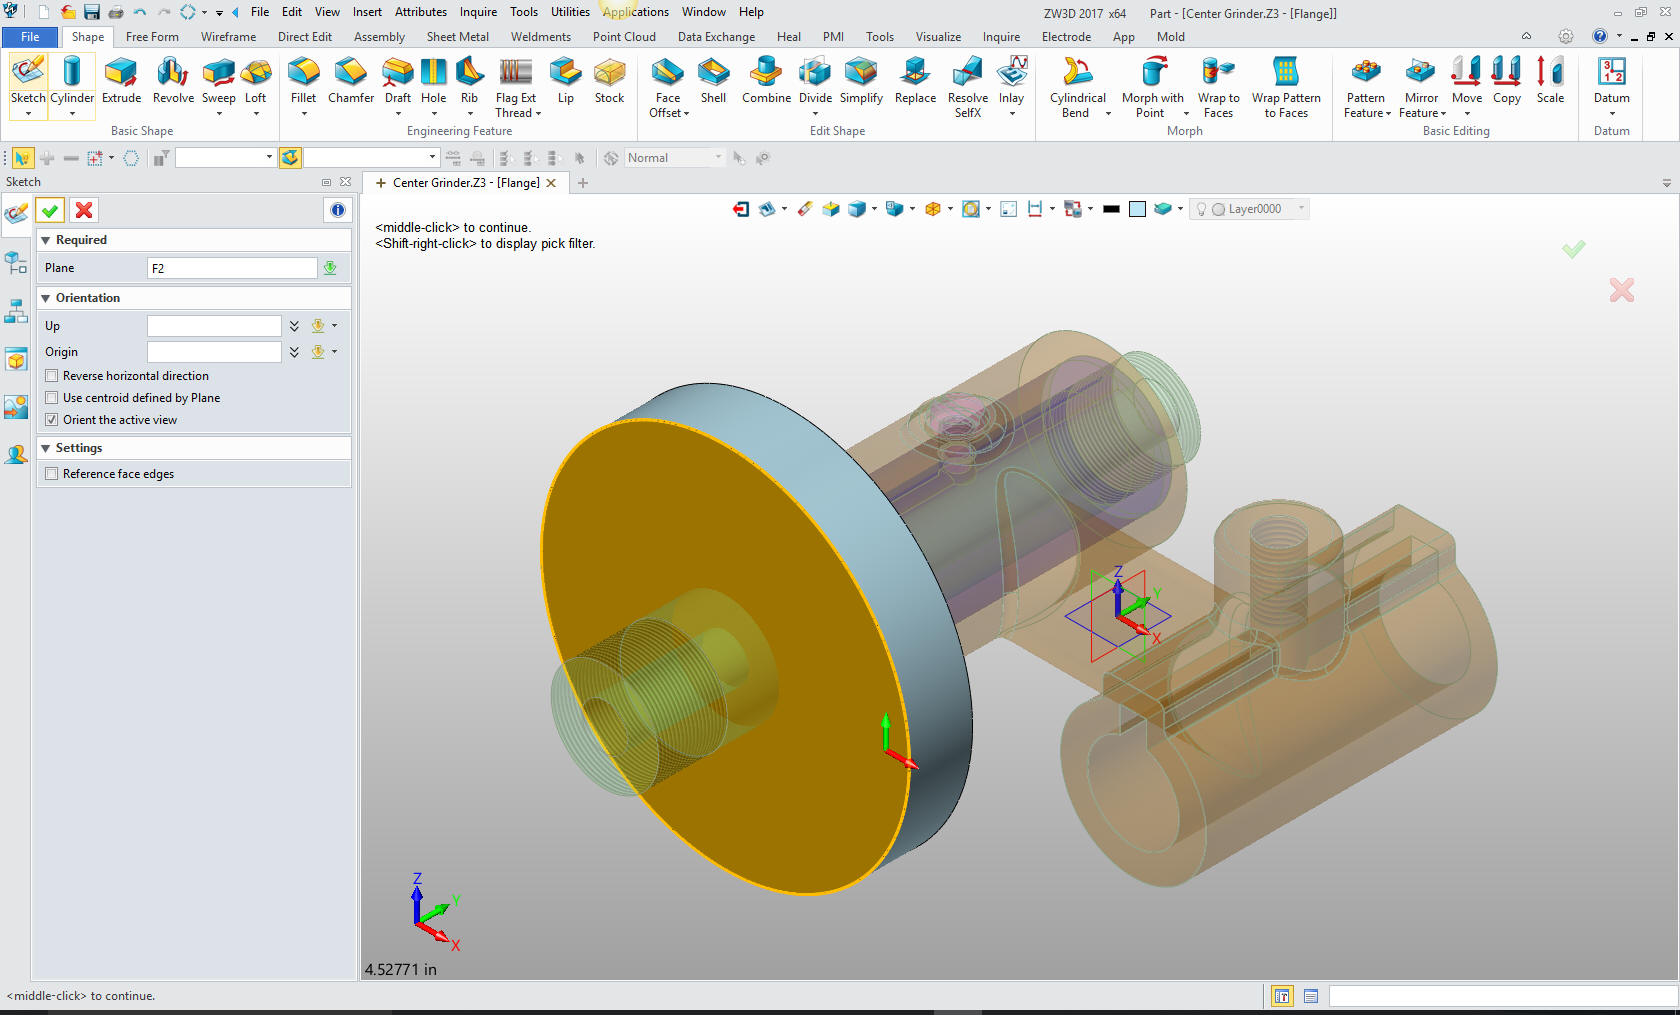This screenshot has height=1015, width=1680.
Task: Confirm sketch with green checkmark button
Action: (50, 210)
